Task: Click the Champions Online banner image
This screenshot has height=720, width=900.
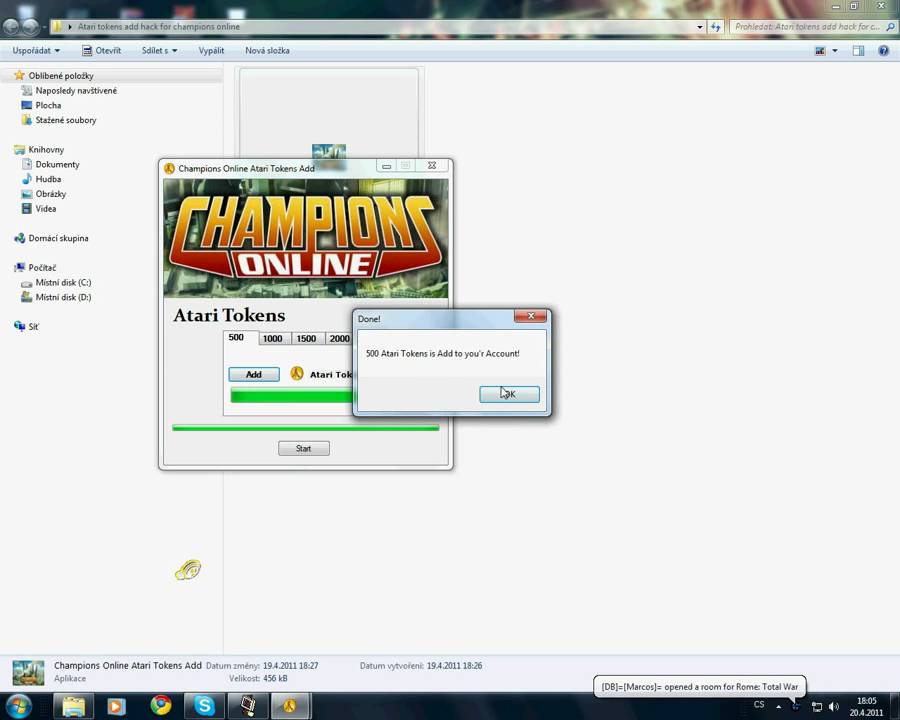Action: point(306,238)
